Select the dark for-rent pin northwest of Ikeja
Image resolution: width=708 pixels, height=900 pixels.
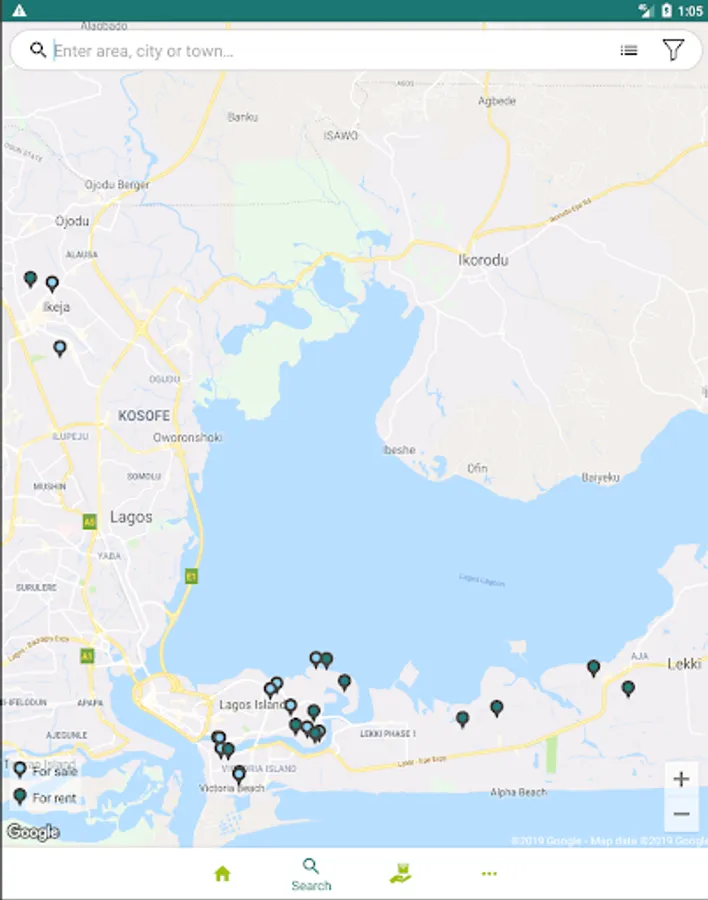coord(30,279)
